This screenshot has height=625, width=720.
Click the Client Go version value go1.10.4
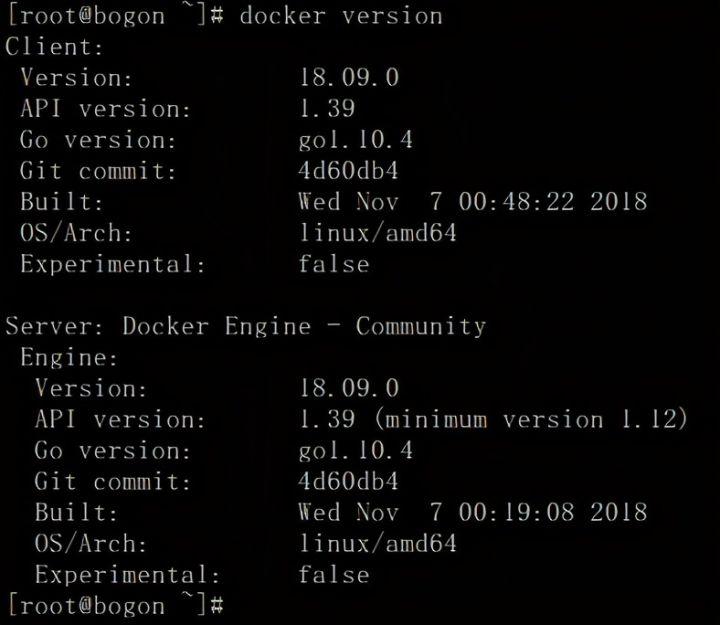click(355, 140)
